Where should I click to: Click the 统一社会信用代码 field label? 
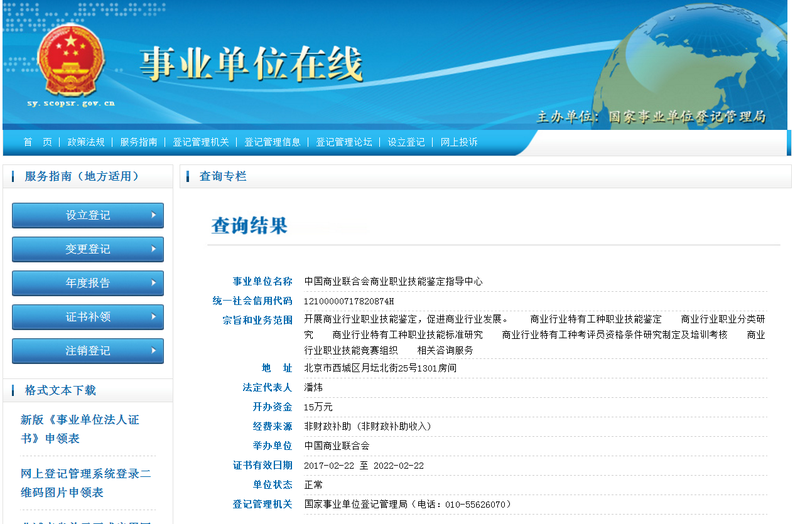point(252,301)
